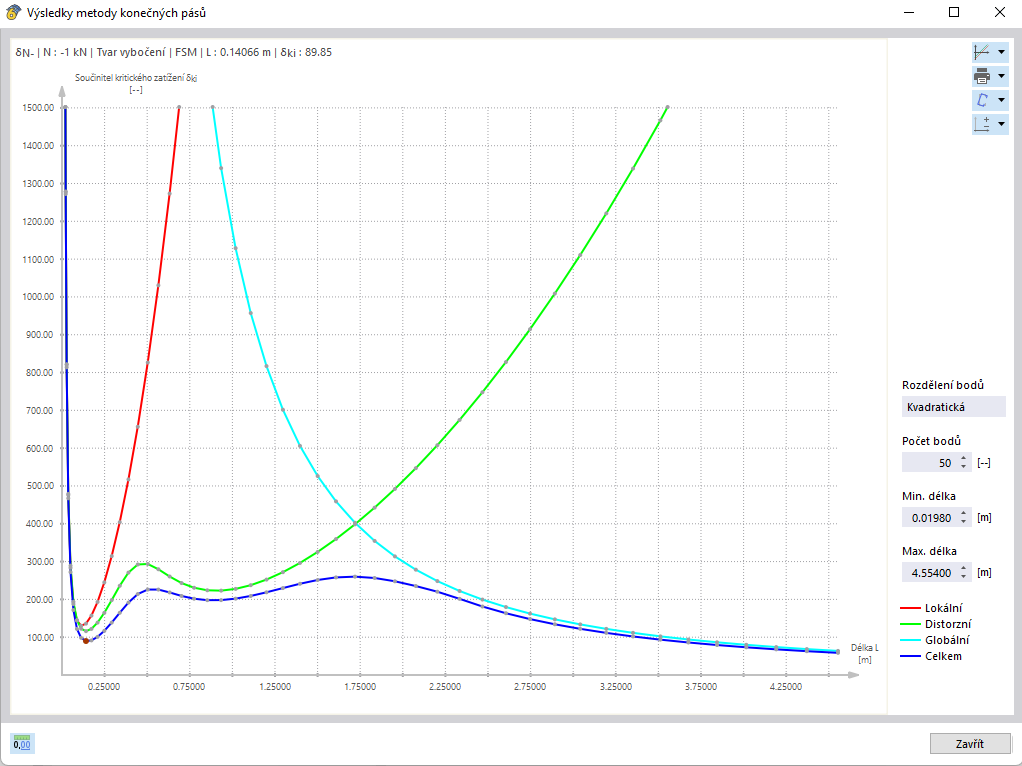The width and height of the screenshot is (1022, 766).
Task: Click the Min. délka value field
Action: tap(929, 518)
